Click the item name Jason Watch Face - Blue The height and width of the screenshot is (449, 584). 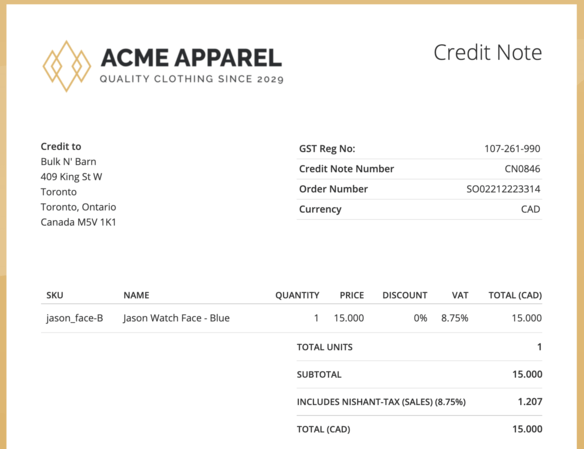(x=176, y=318)
